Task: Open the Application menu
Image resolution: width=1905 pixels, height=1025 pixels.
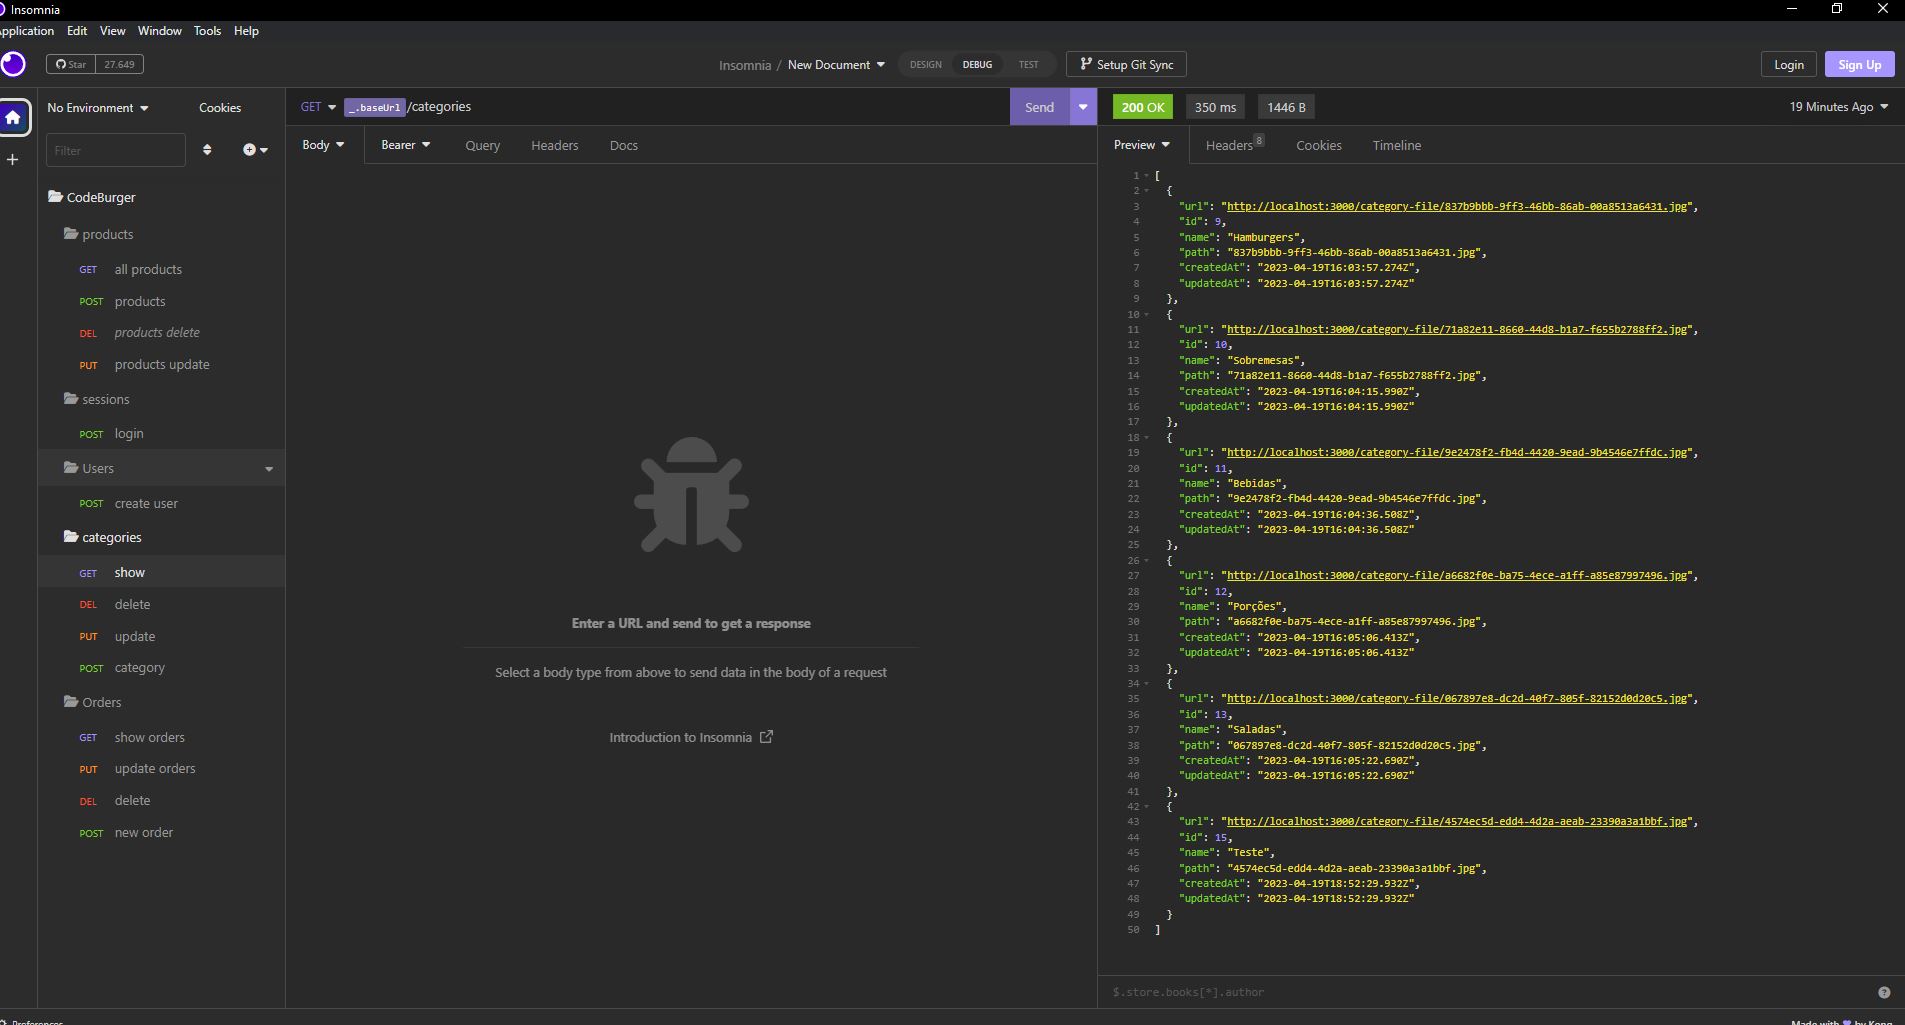Action: point(27,31)
